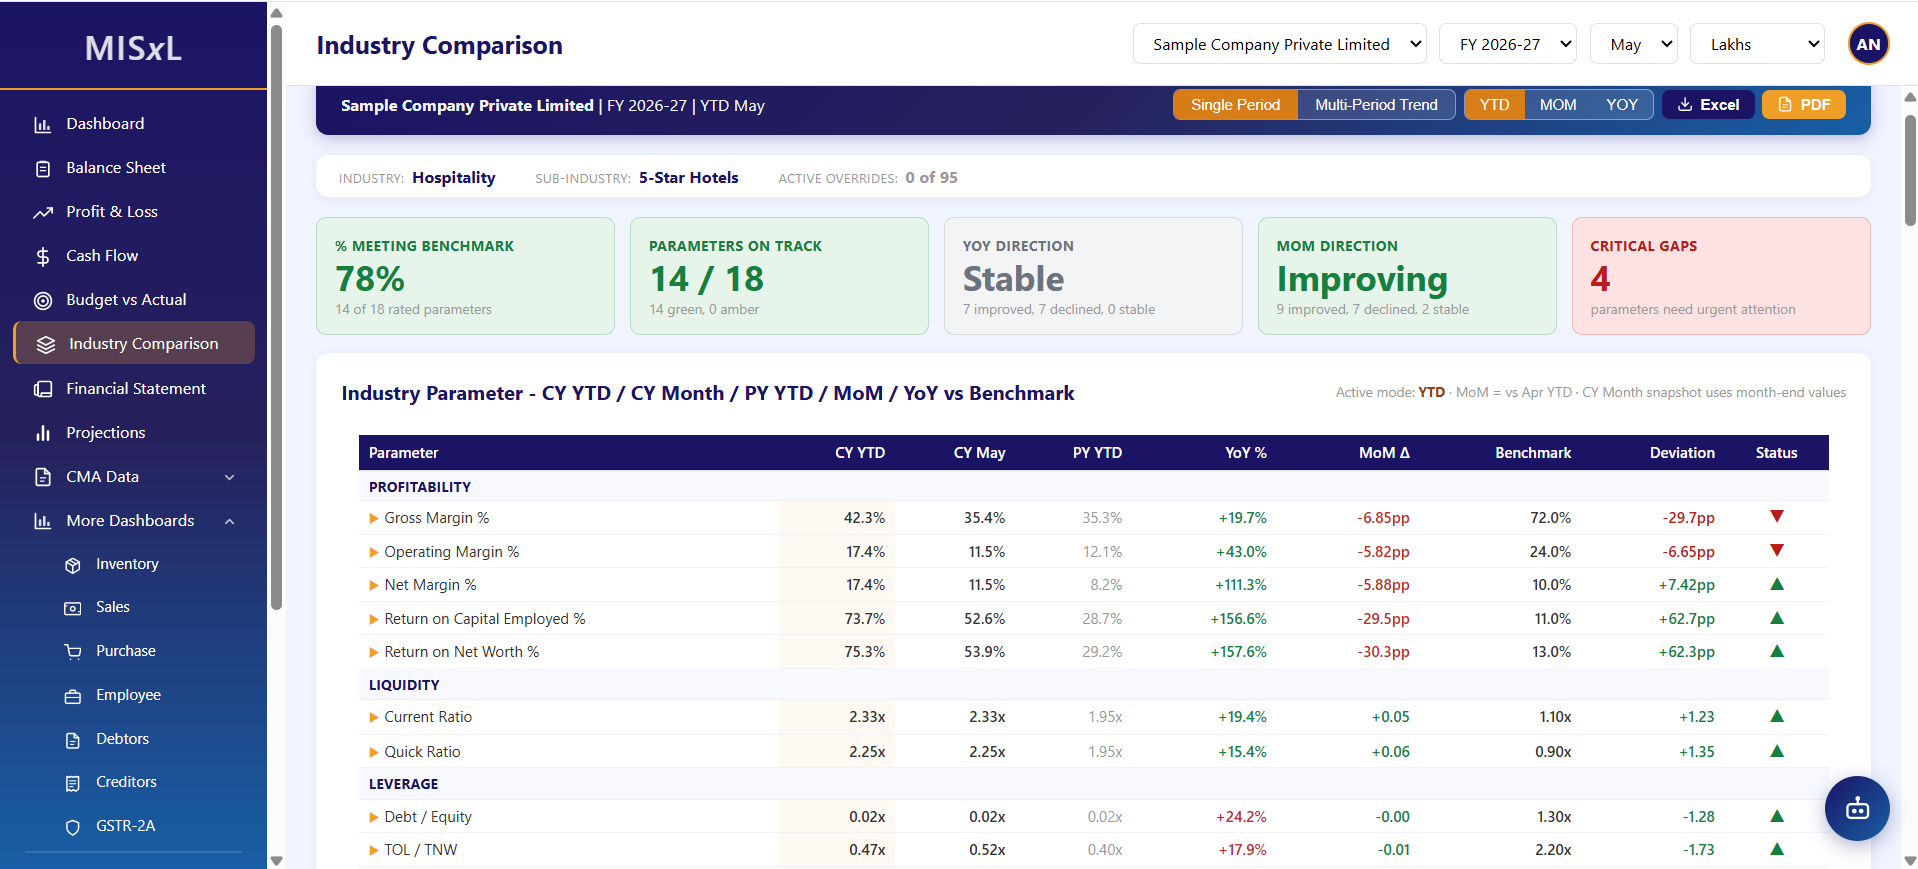Click green up status icon for Net Margin
Viewport: 1918px width, 869px height.
point(1777,584)
